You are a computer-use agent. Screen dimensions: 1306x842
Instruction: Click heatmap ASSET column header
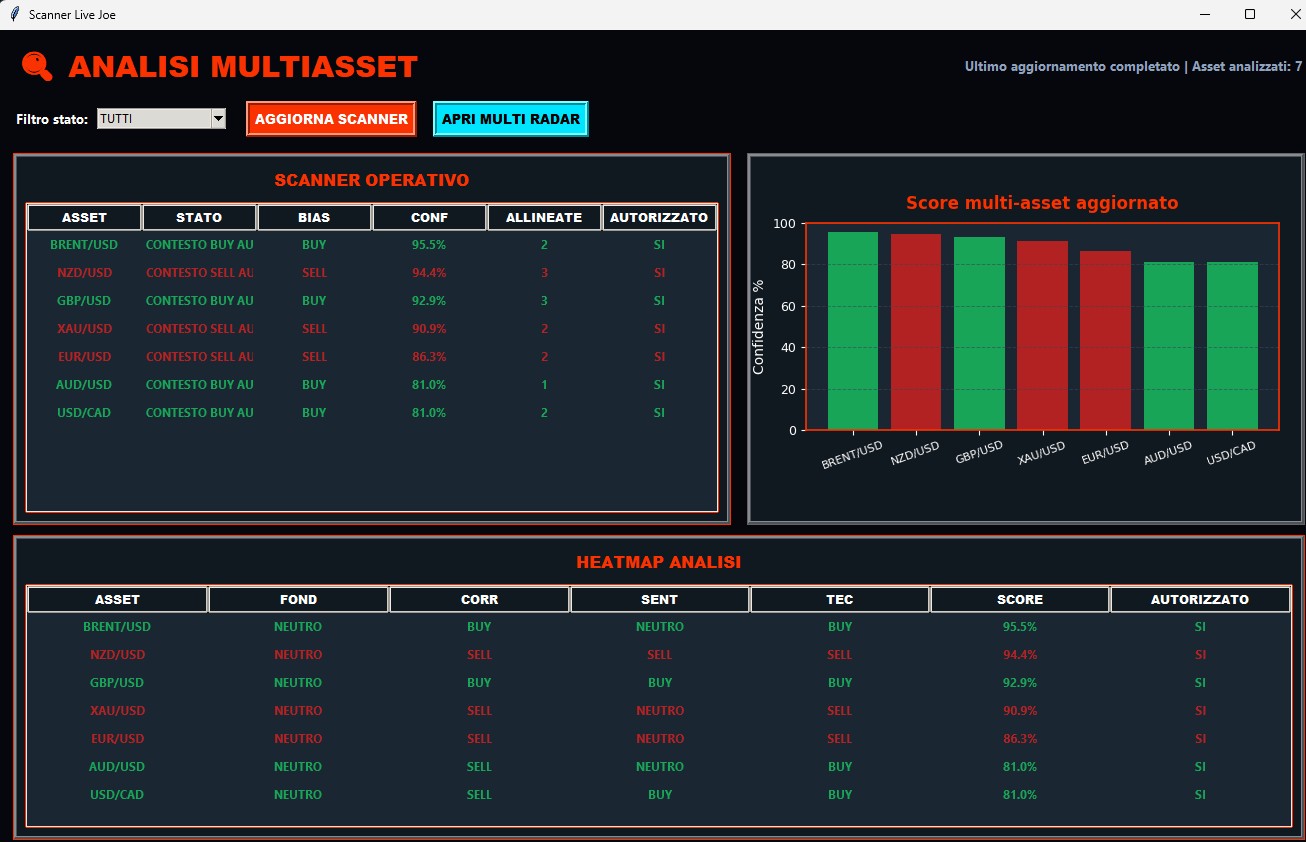pyautogui.click(x=117, y=599)
